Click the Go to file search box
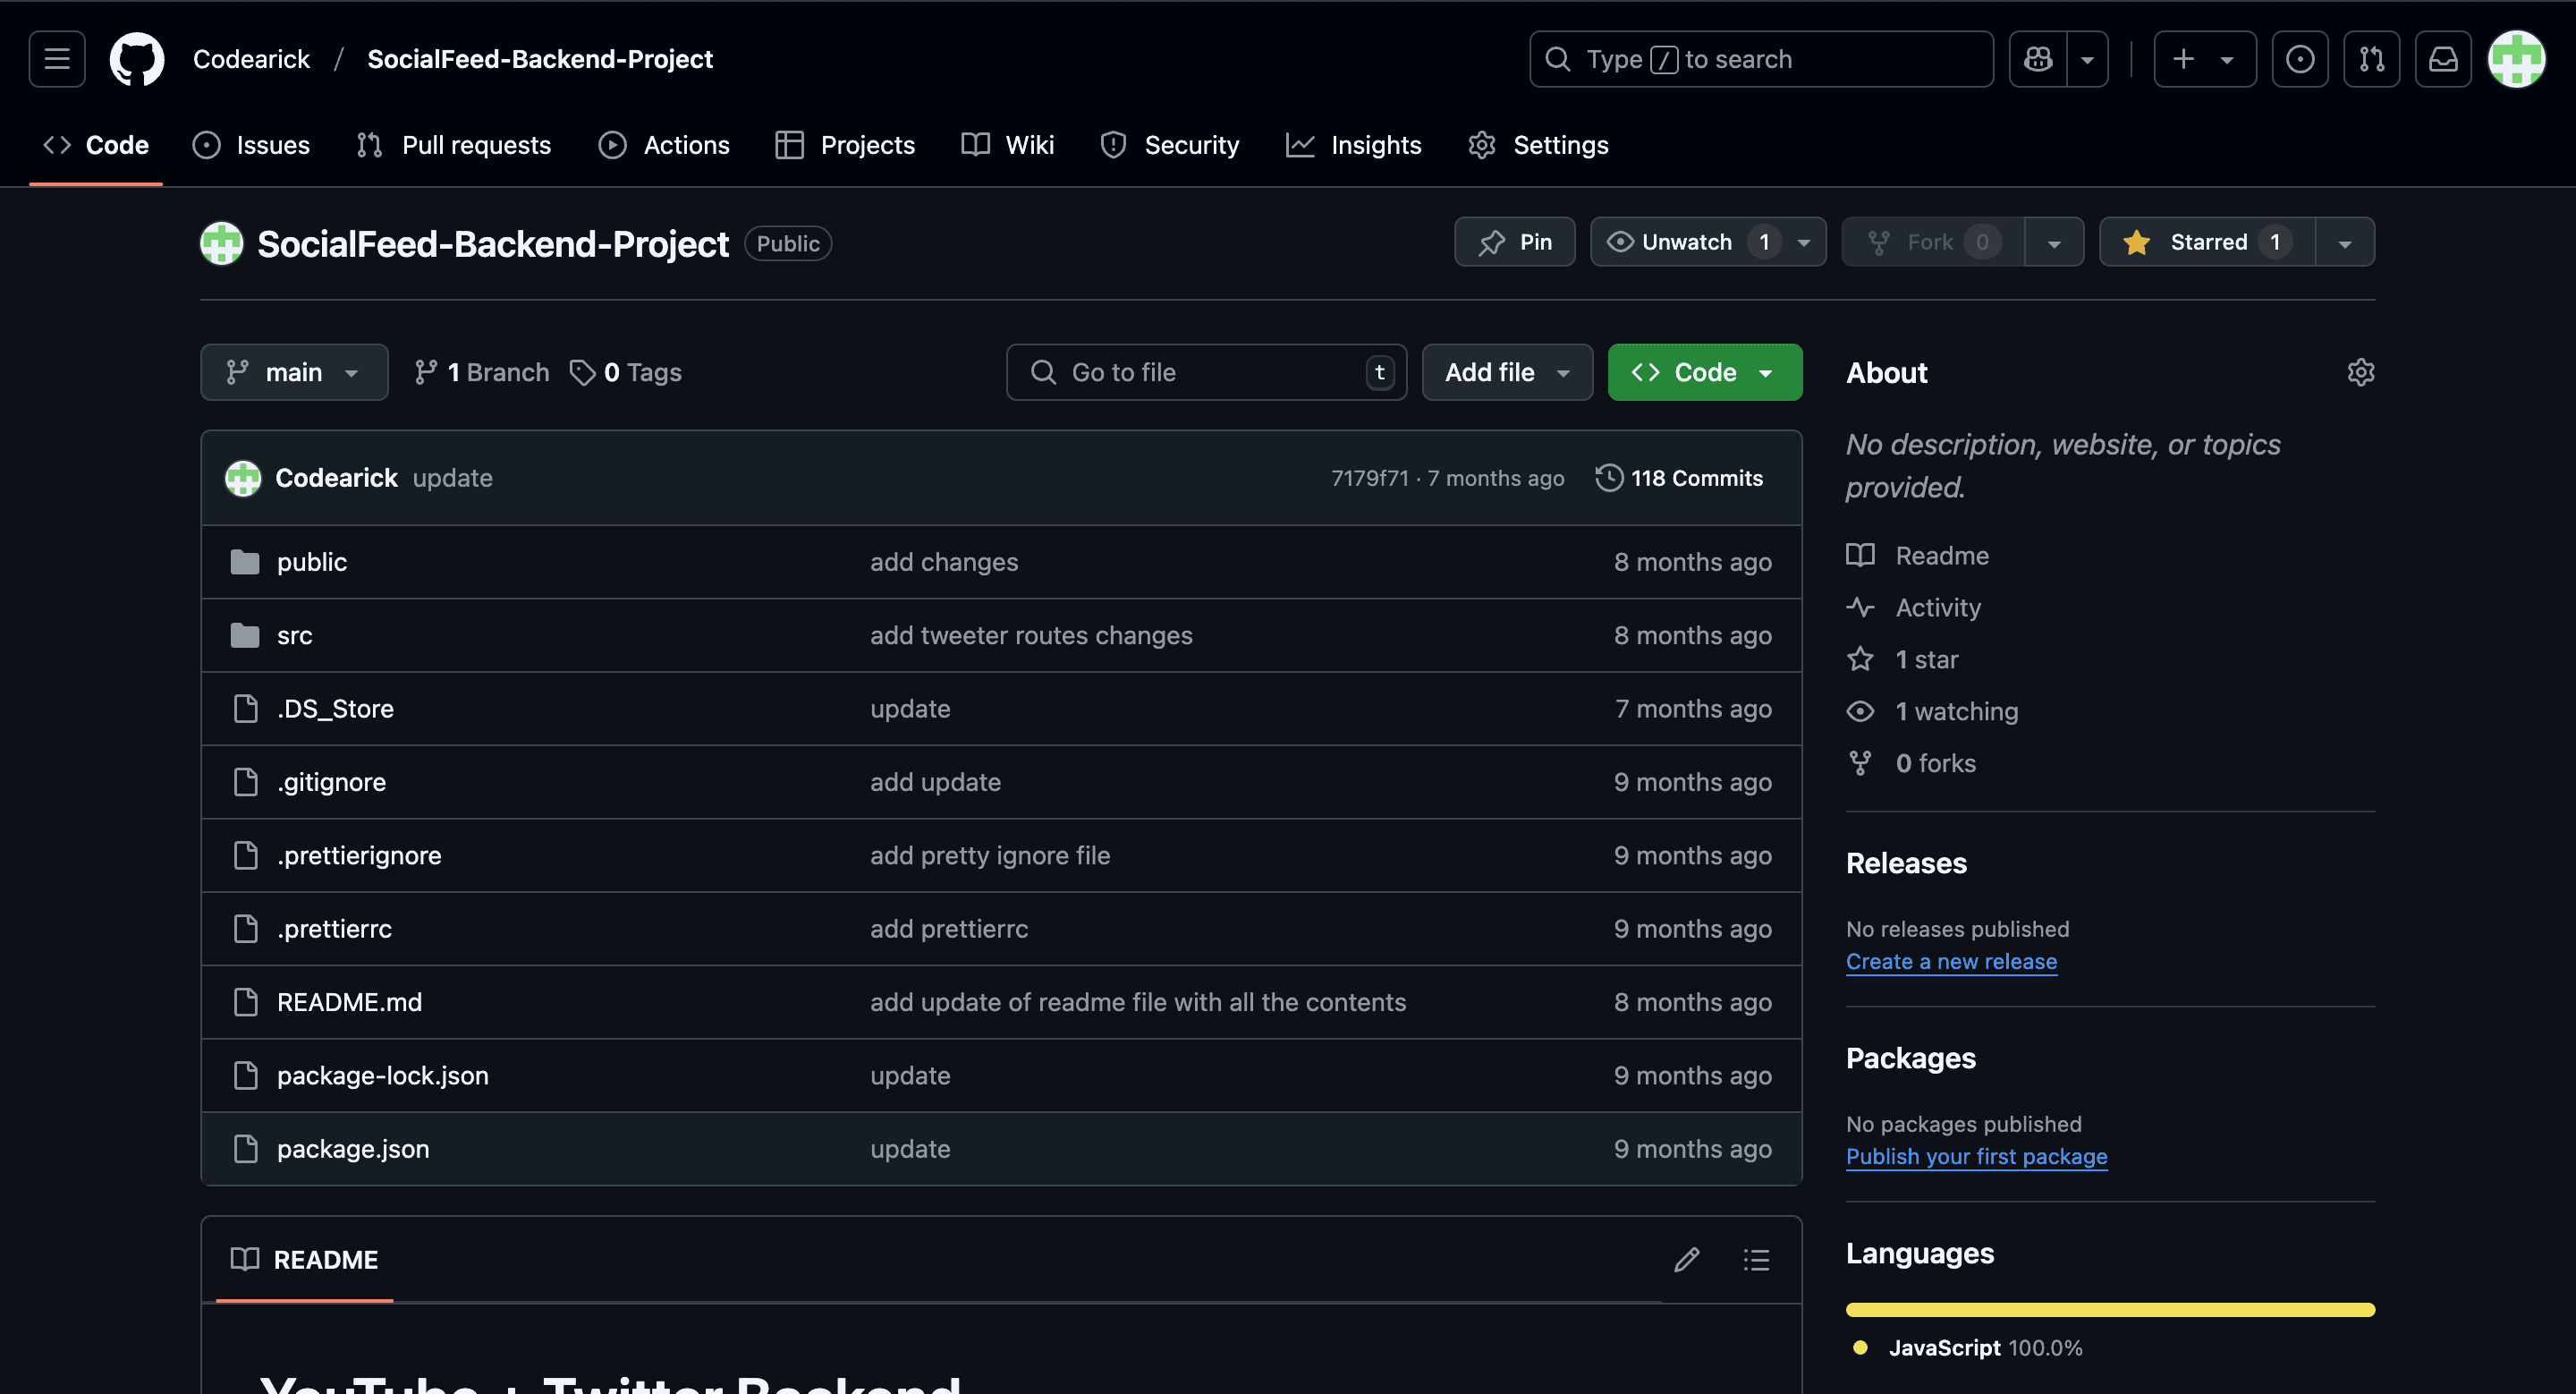This screenshot has width=2576, height=1394. coord(1206,372)
